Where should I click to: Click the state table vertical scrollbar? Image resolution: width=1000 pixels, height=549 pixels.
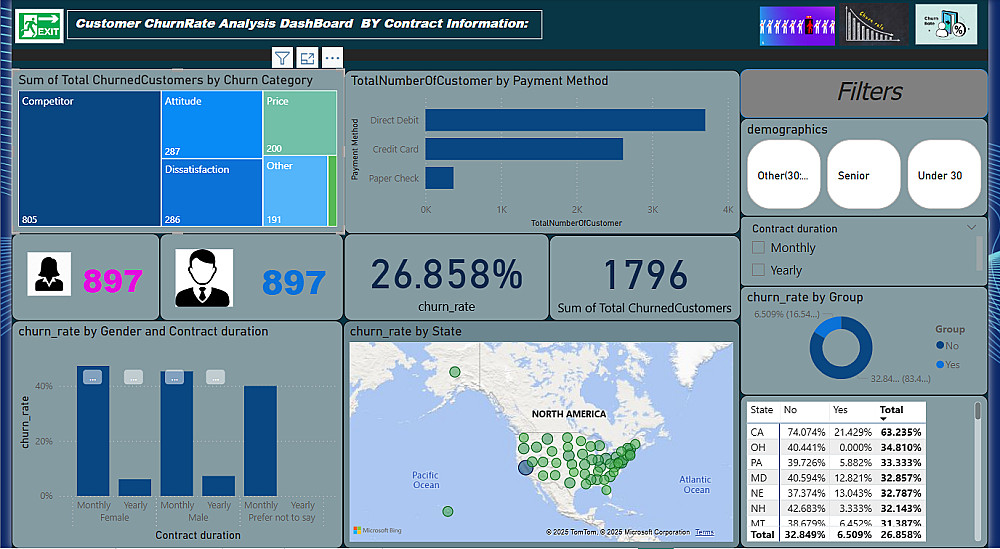click(x=978, y=411)
